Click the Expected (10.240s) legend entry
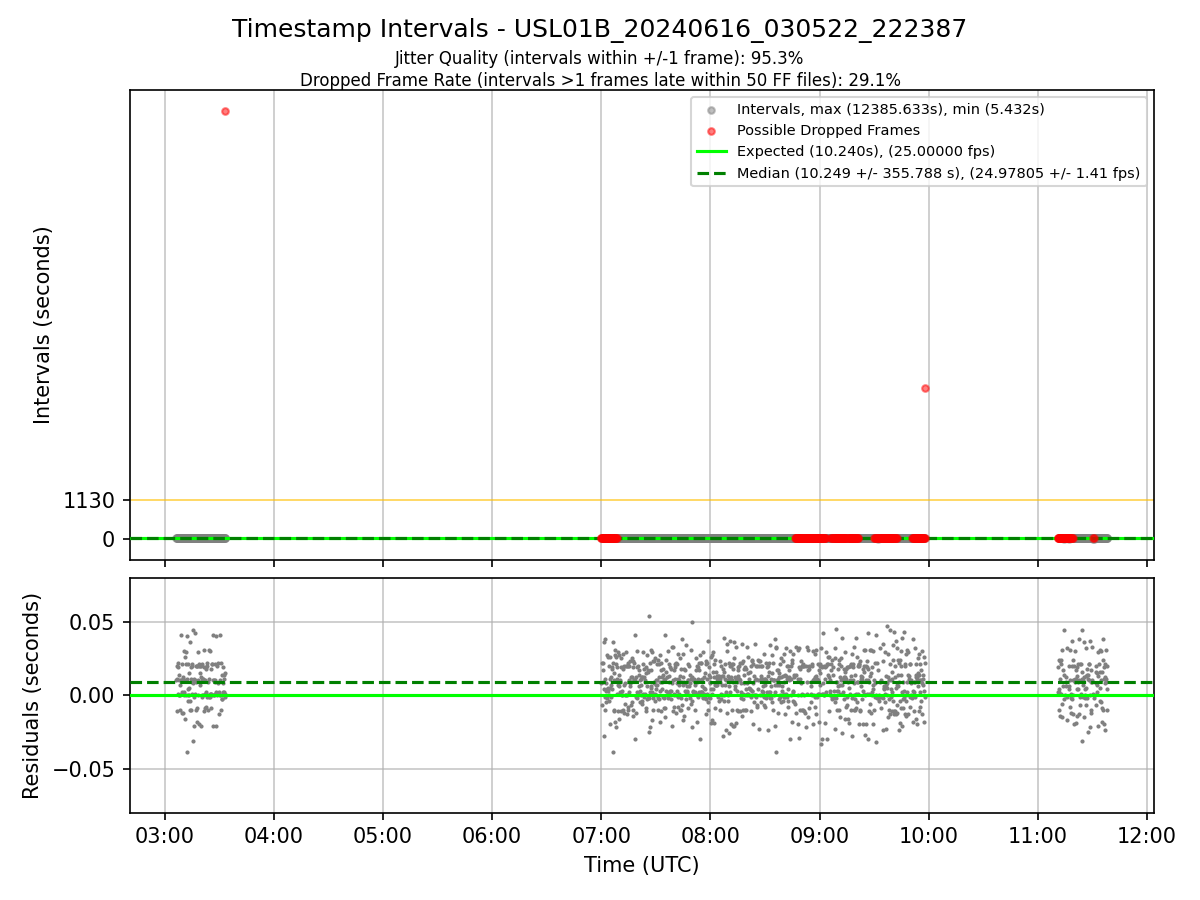The height and width of the screenshot is (900, 1200). coord(847,151)
